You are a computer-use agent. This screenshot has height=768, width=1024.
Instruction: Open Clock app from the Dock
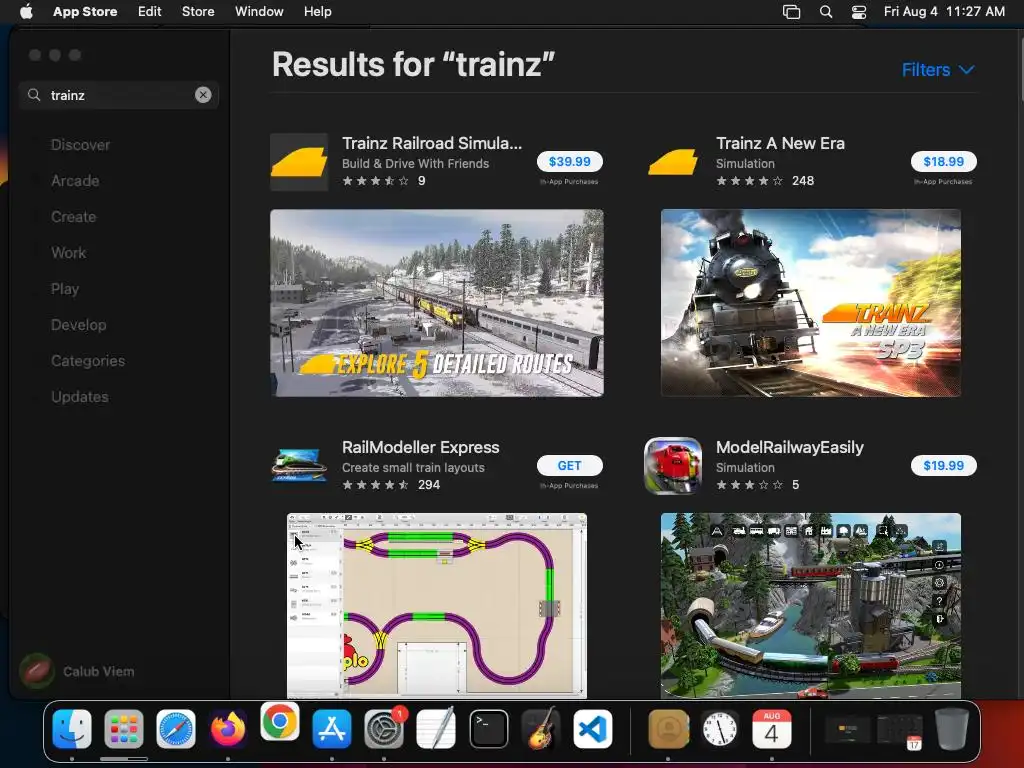720,729
